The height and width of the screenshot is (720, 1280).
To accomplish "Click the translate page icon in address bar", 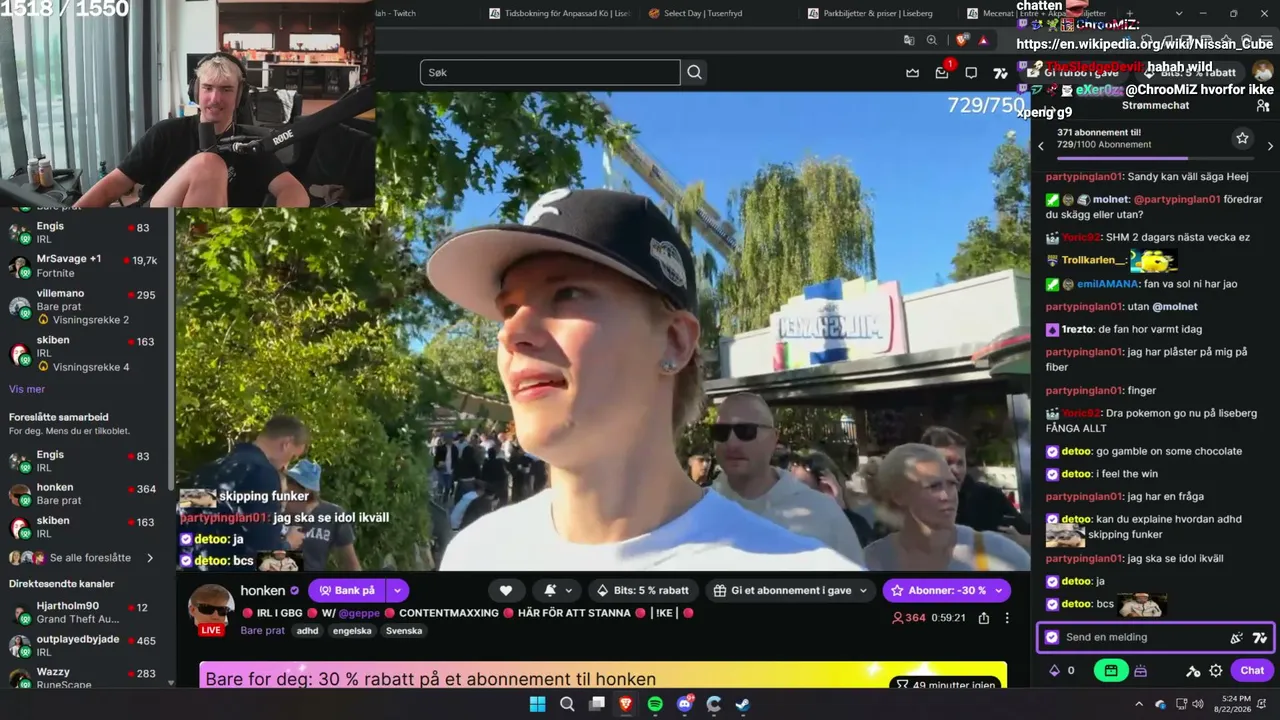I will click(909, 40).
